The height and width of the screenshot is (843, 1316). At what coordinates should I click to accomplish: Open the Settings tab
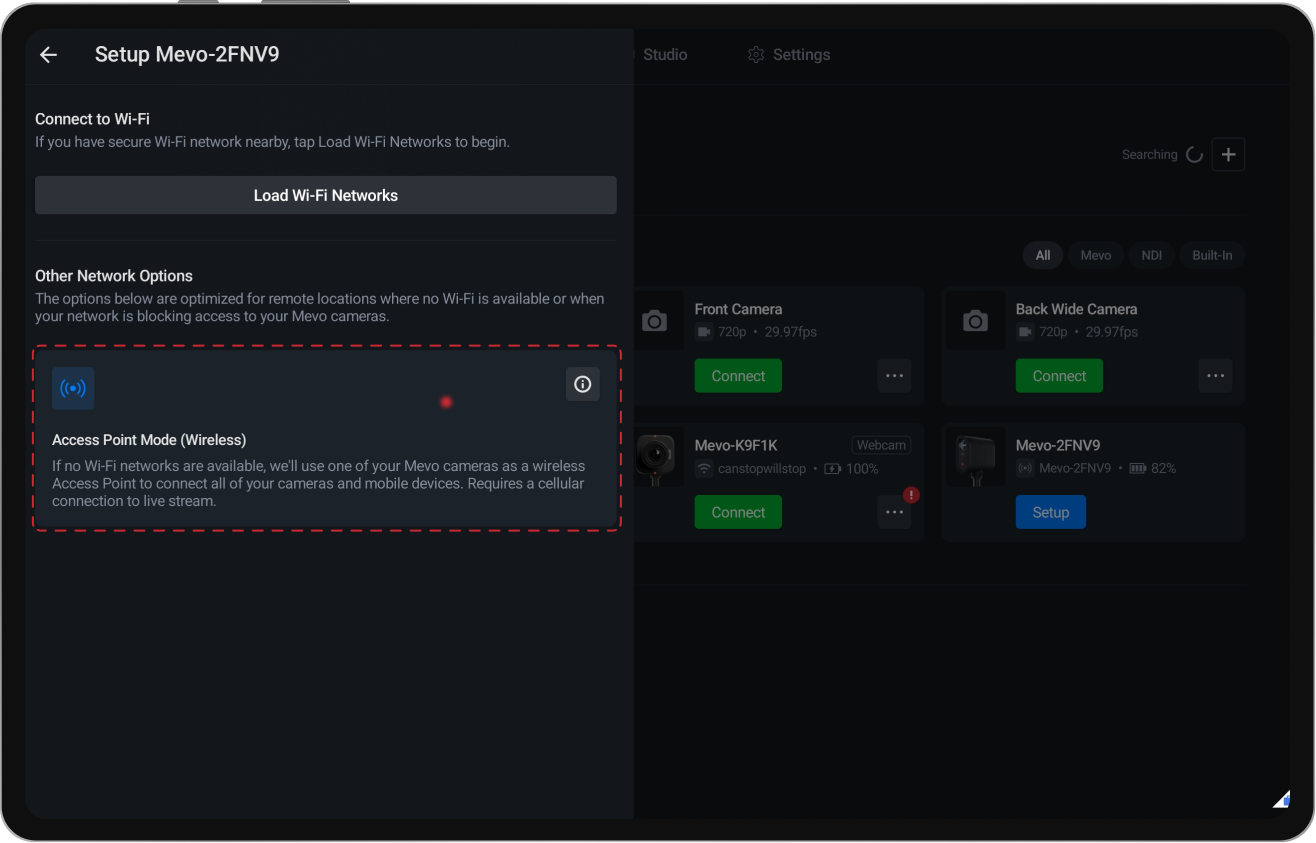tap(789, 55)
